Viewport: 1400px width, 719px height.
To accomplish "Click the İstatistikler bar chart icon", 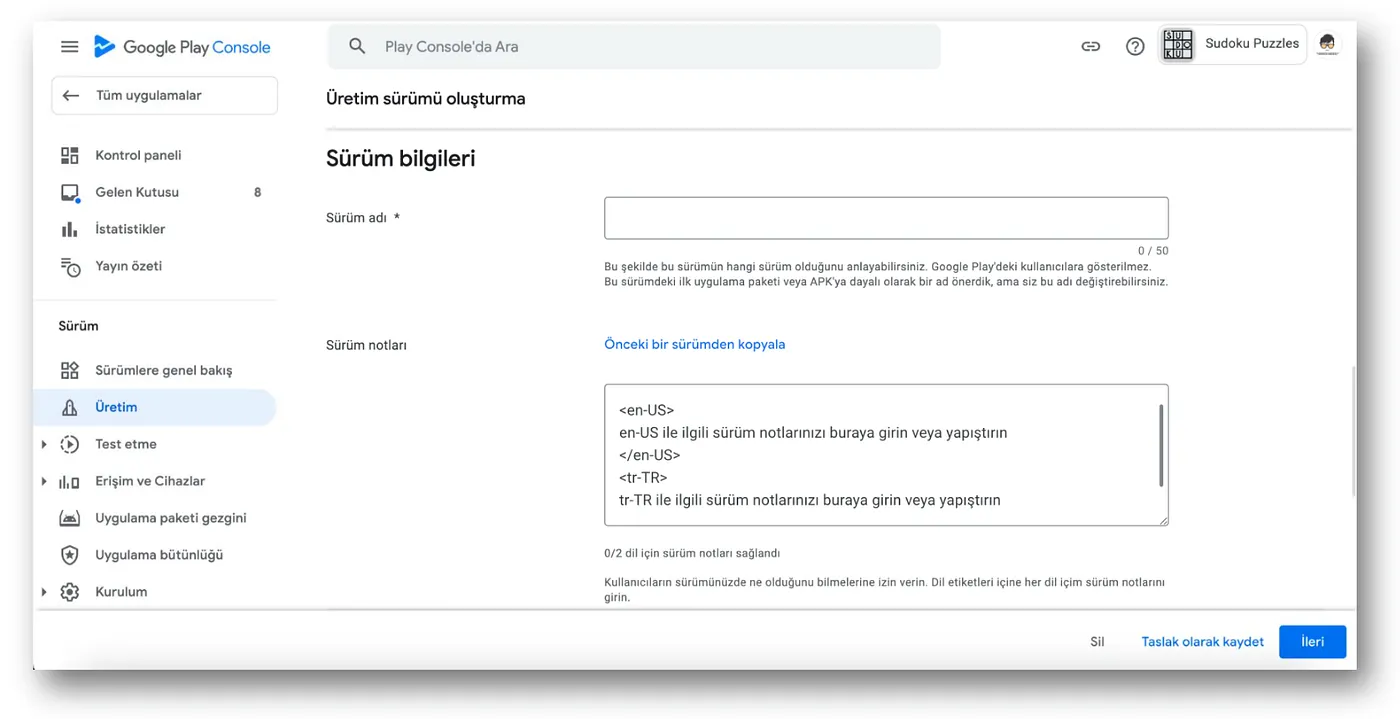I will click(x=70, y=229).
